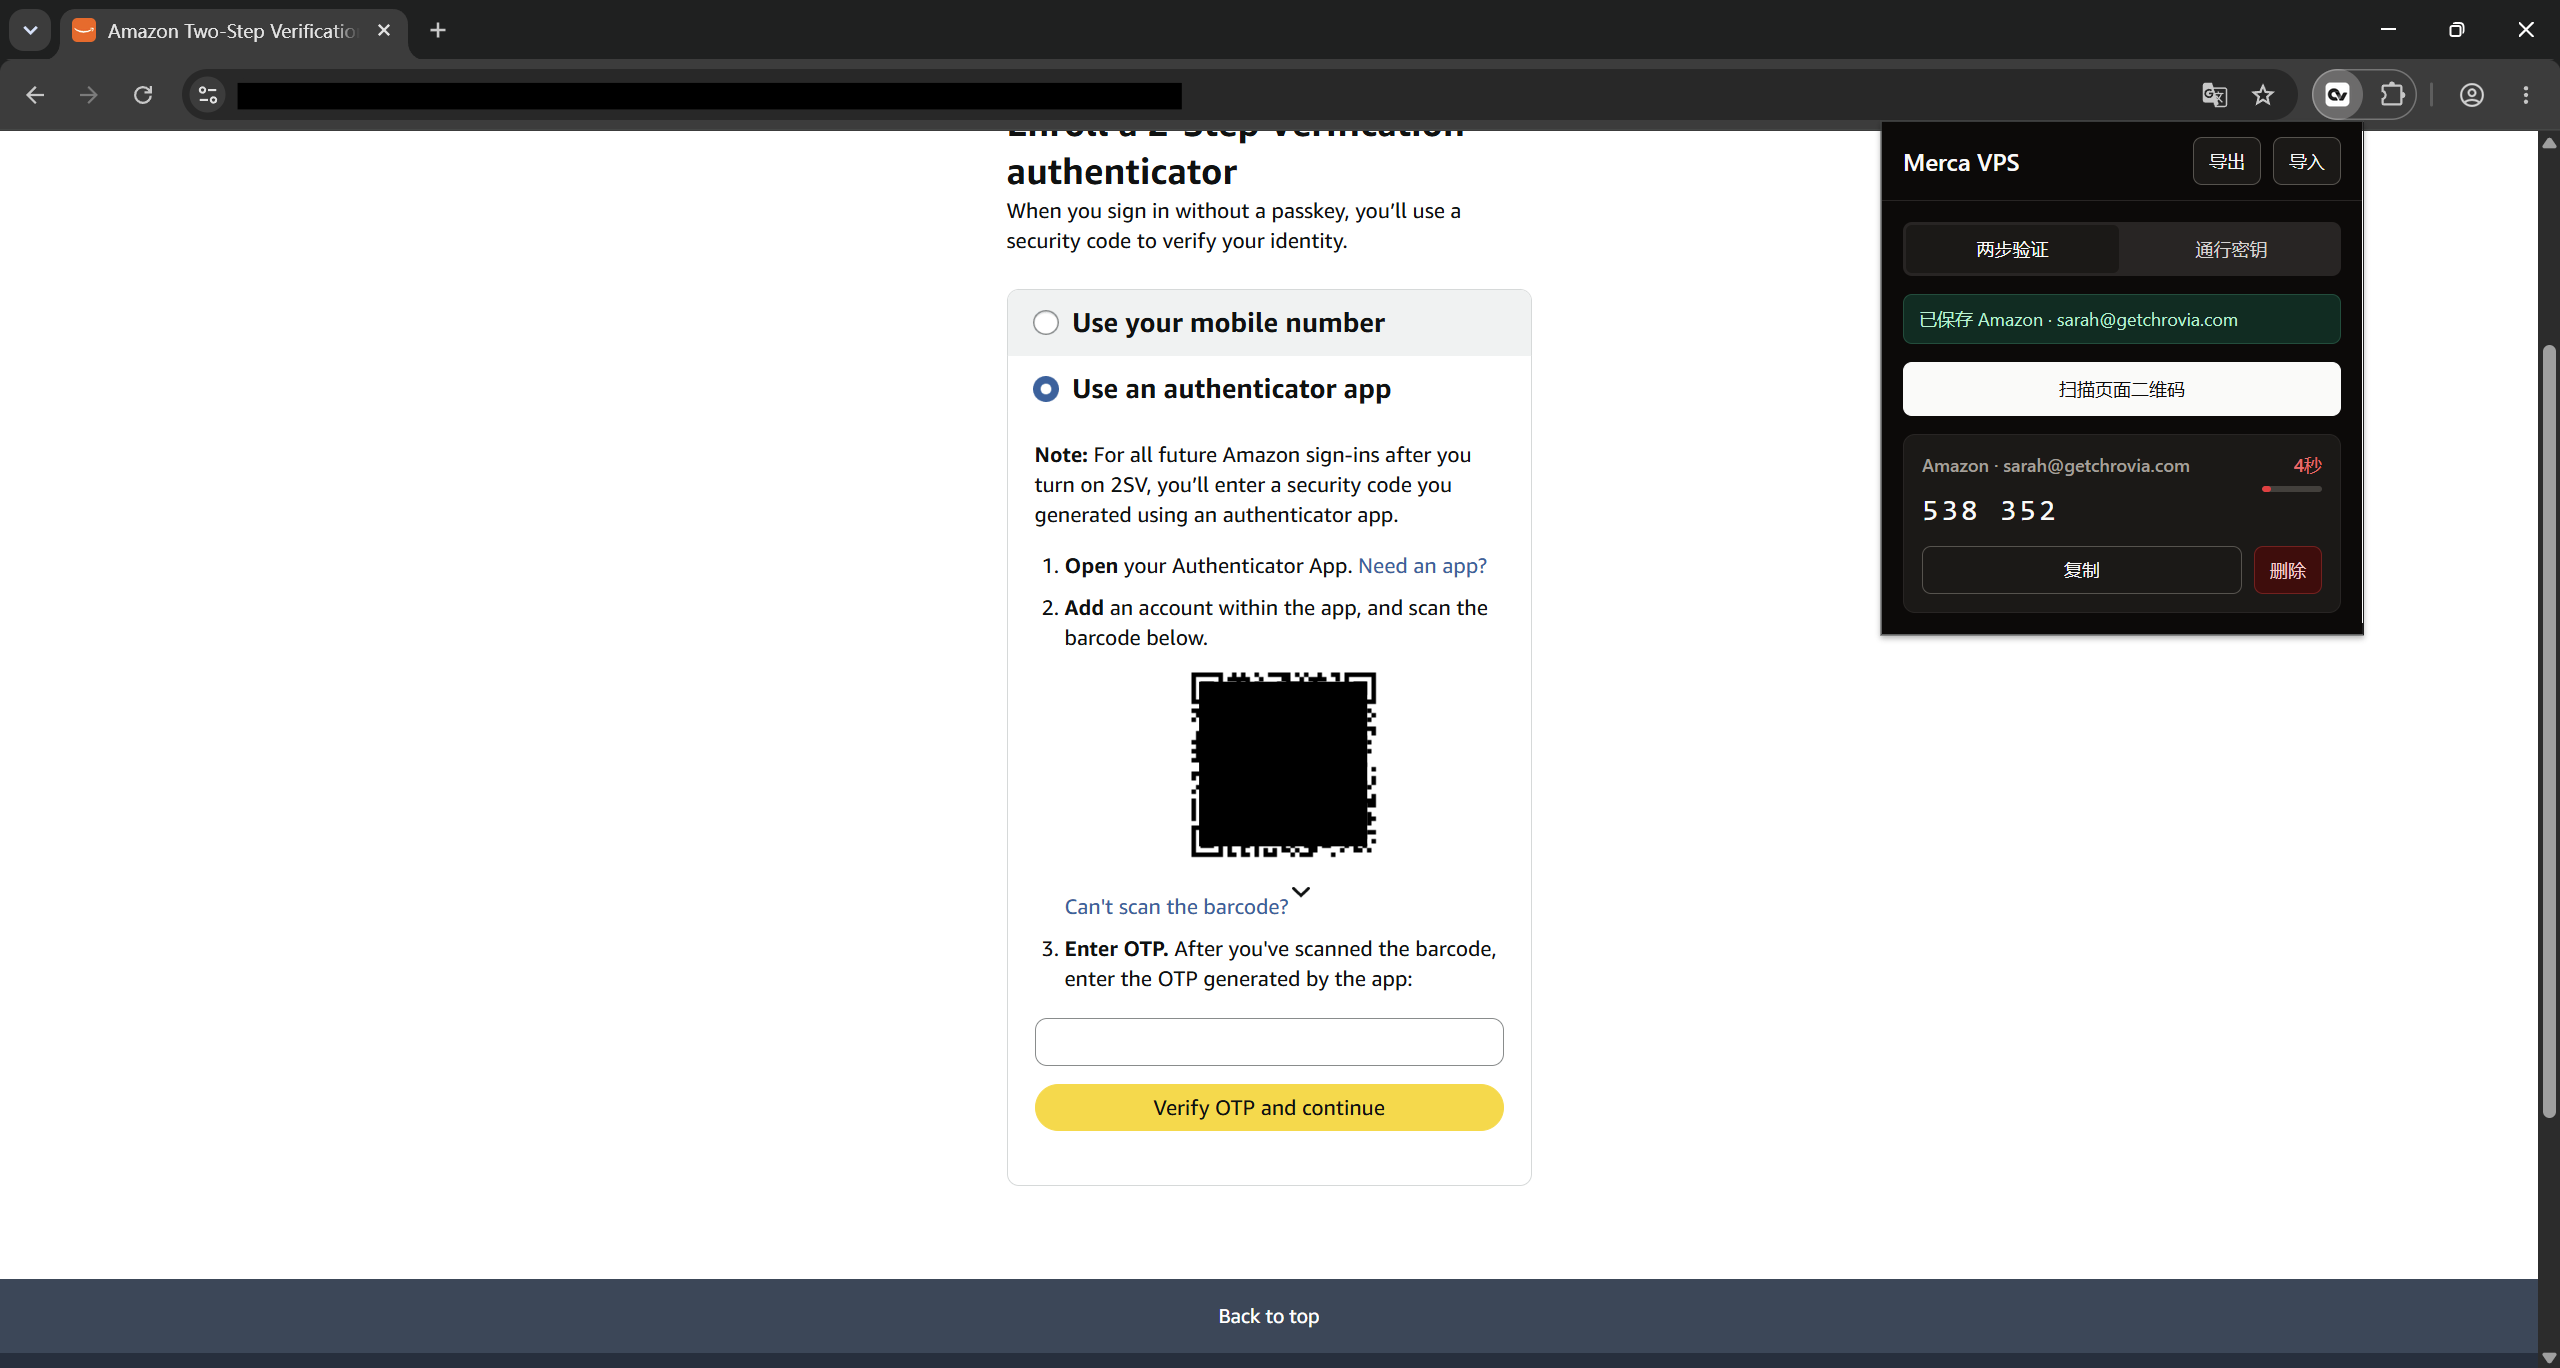Click 扫描页面二维码 scan QR button
This screenshot has width=2560, height=1368.
click(x=2121, y=389)
